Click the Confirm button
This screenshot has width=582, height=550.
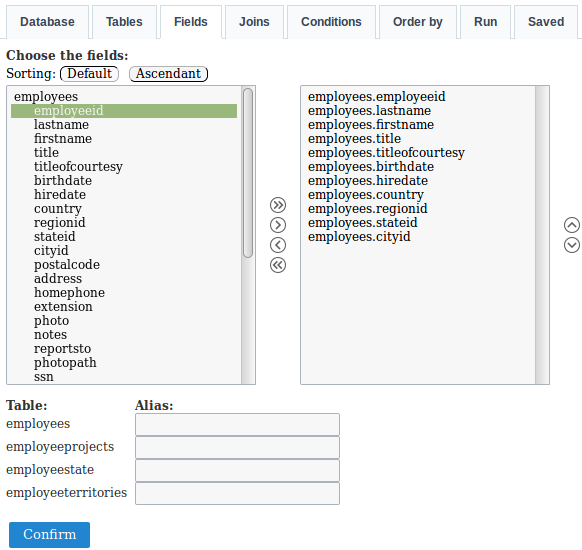49,534
